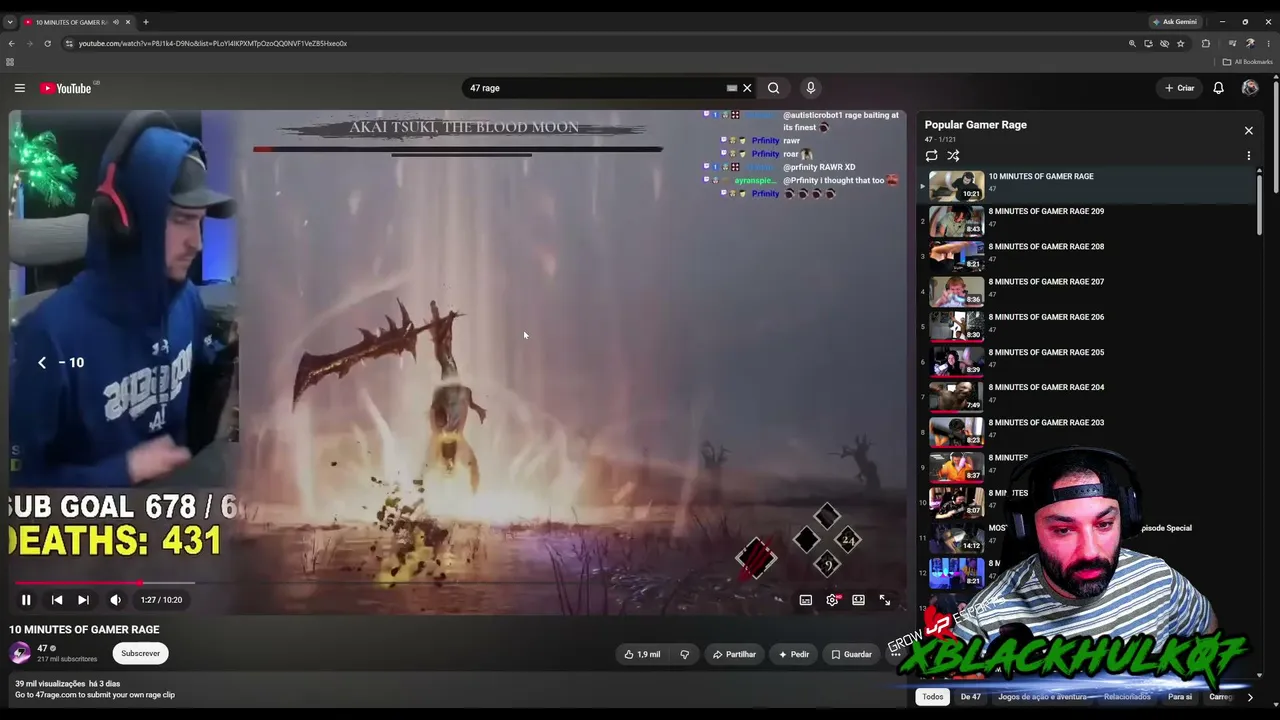Reload the page in Chrome
The height and width of the screenshot is (720, 1280).
click(x=47, y=44)
